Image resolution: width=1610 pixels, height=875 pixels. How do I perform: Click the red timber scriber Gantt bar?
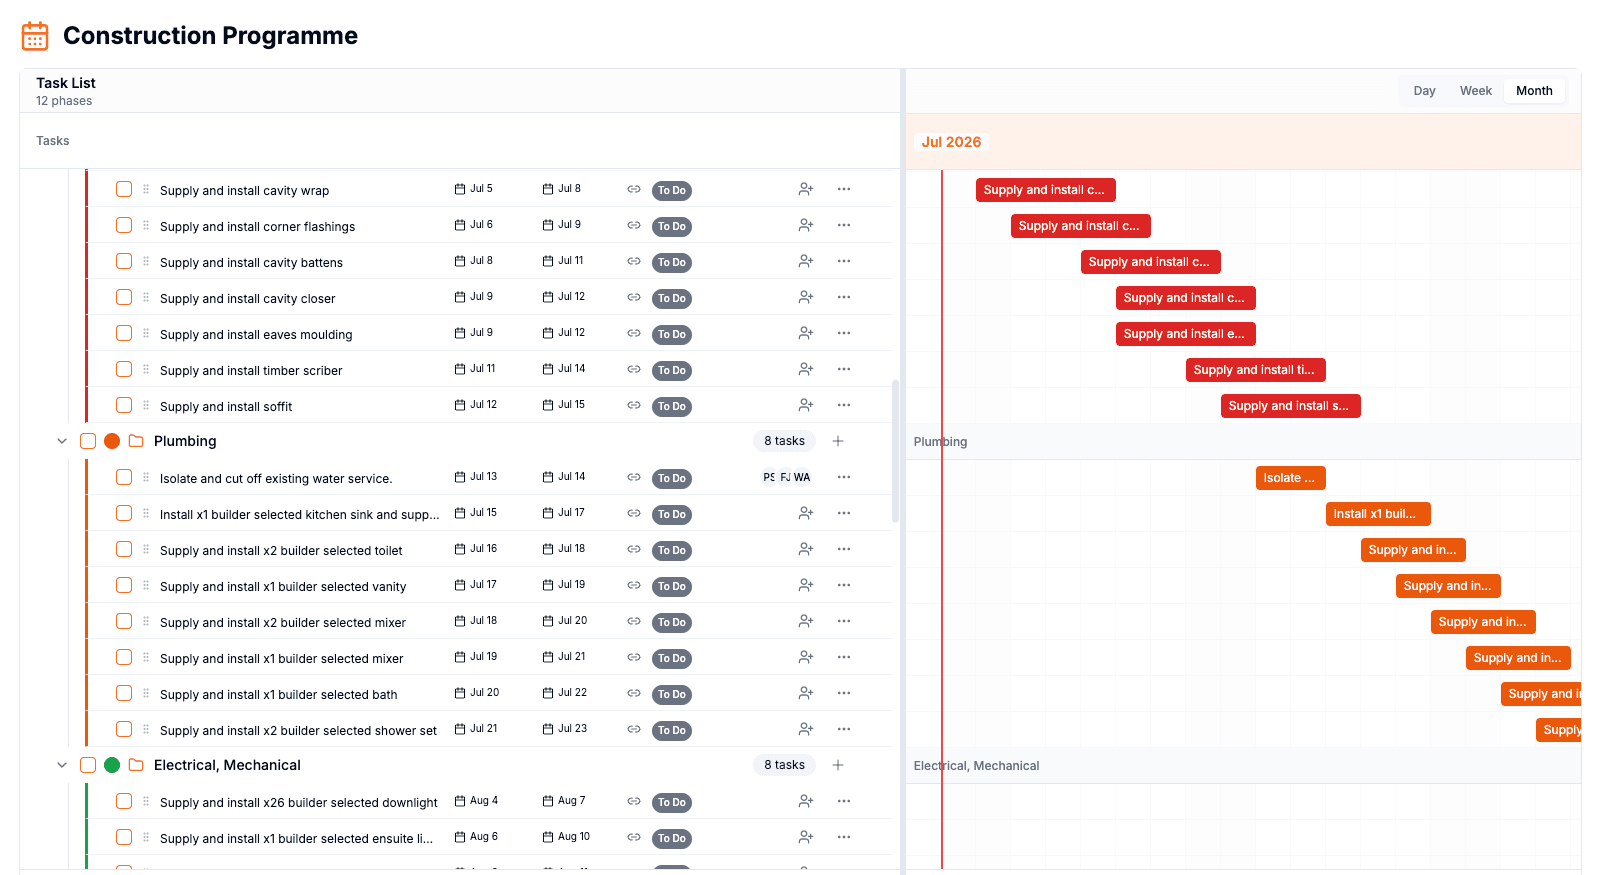pyautogui.click(x=1256, y=370)
